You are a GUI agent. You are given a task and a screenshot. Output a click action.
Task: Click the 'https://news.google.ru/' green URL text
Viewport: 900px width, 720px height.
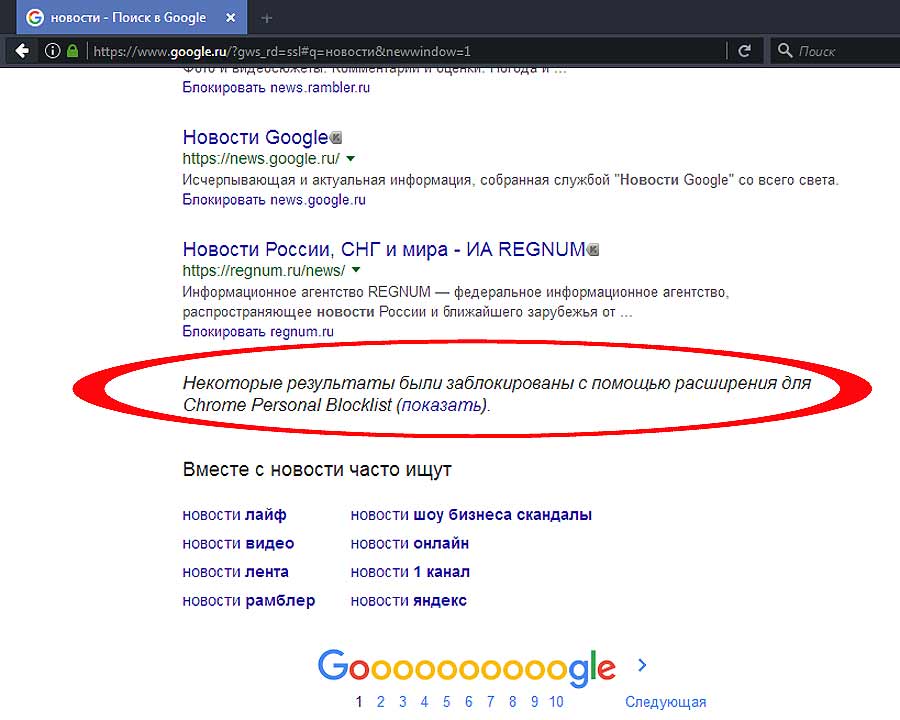[x=261, y=158]
